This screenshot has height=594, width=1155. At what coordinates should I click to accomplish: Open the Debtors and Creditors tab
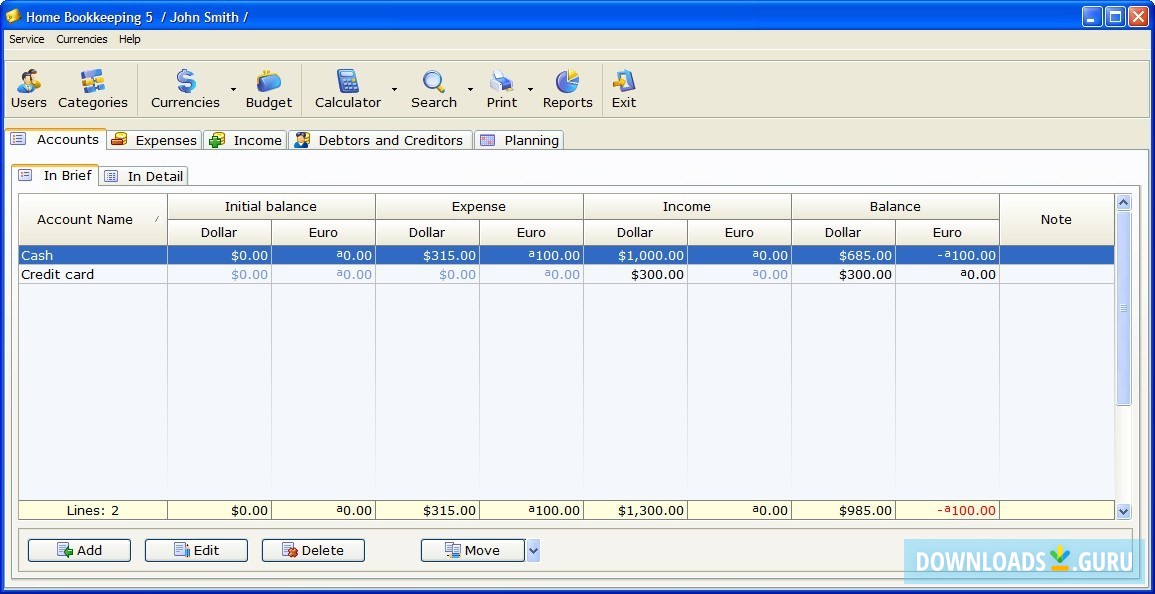pos(380,140)
